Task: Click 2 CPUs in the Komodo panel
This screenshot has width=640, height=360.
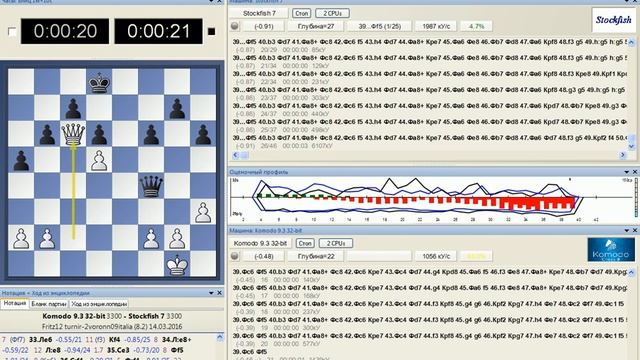Action: 336,243
